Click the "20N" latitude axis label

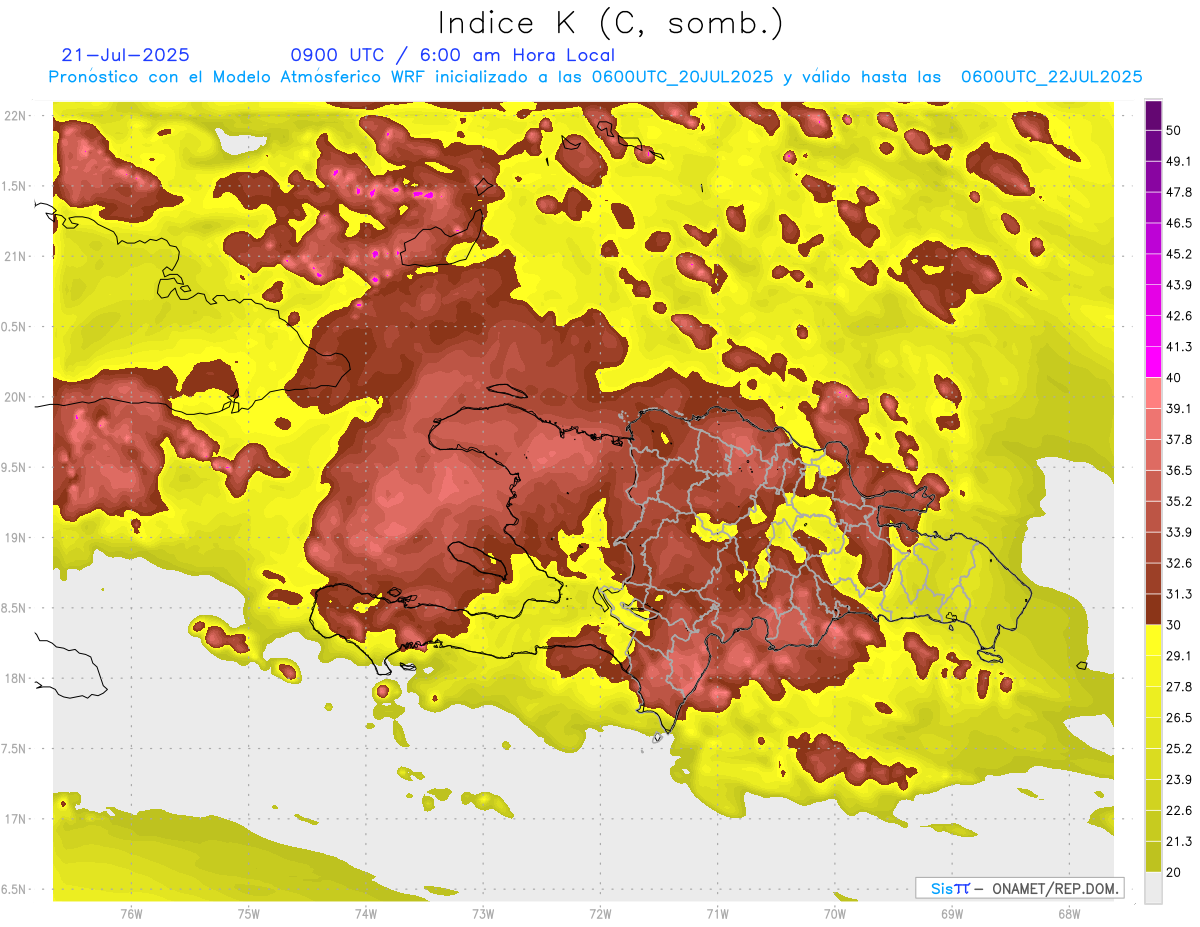point(16,397)
